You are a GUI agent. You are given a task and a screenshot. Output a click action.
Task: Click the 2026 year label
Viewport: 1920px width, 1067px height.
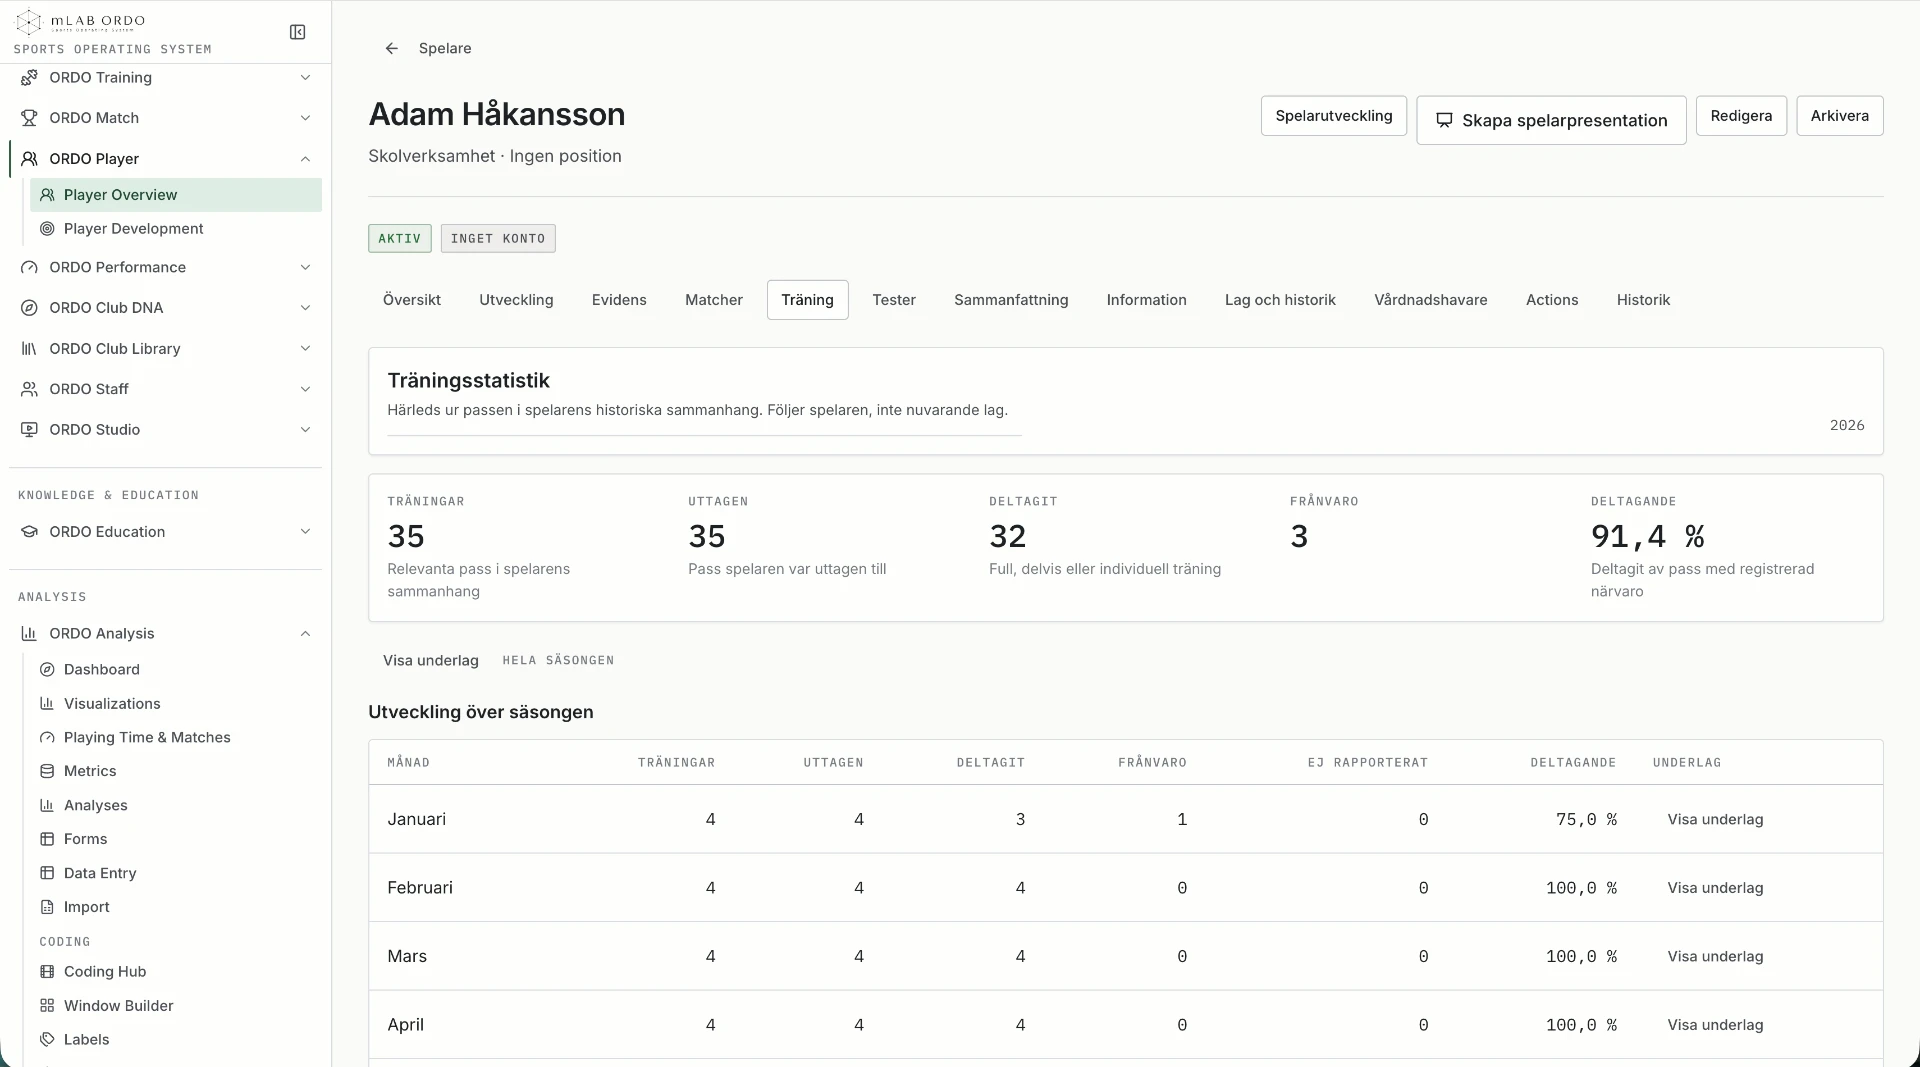pos(1847,425)
